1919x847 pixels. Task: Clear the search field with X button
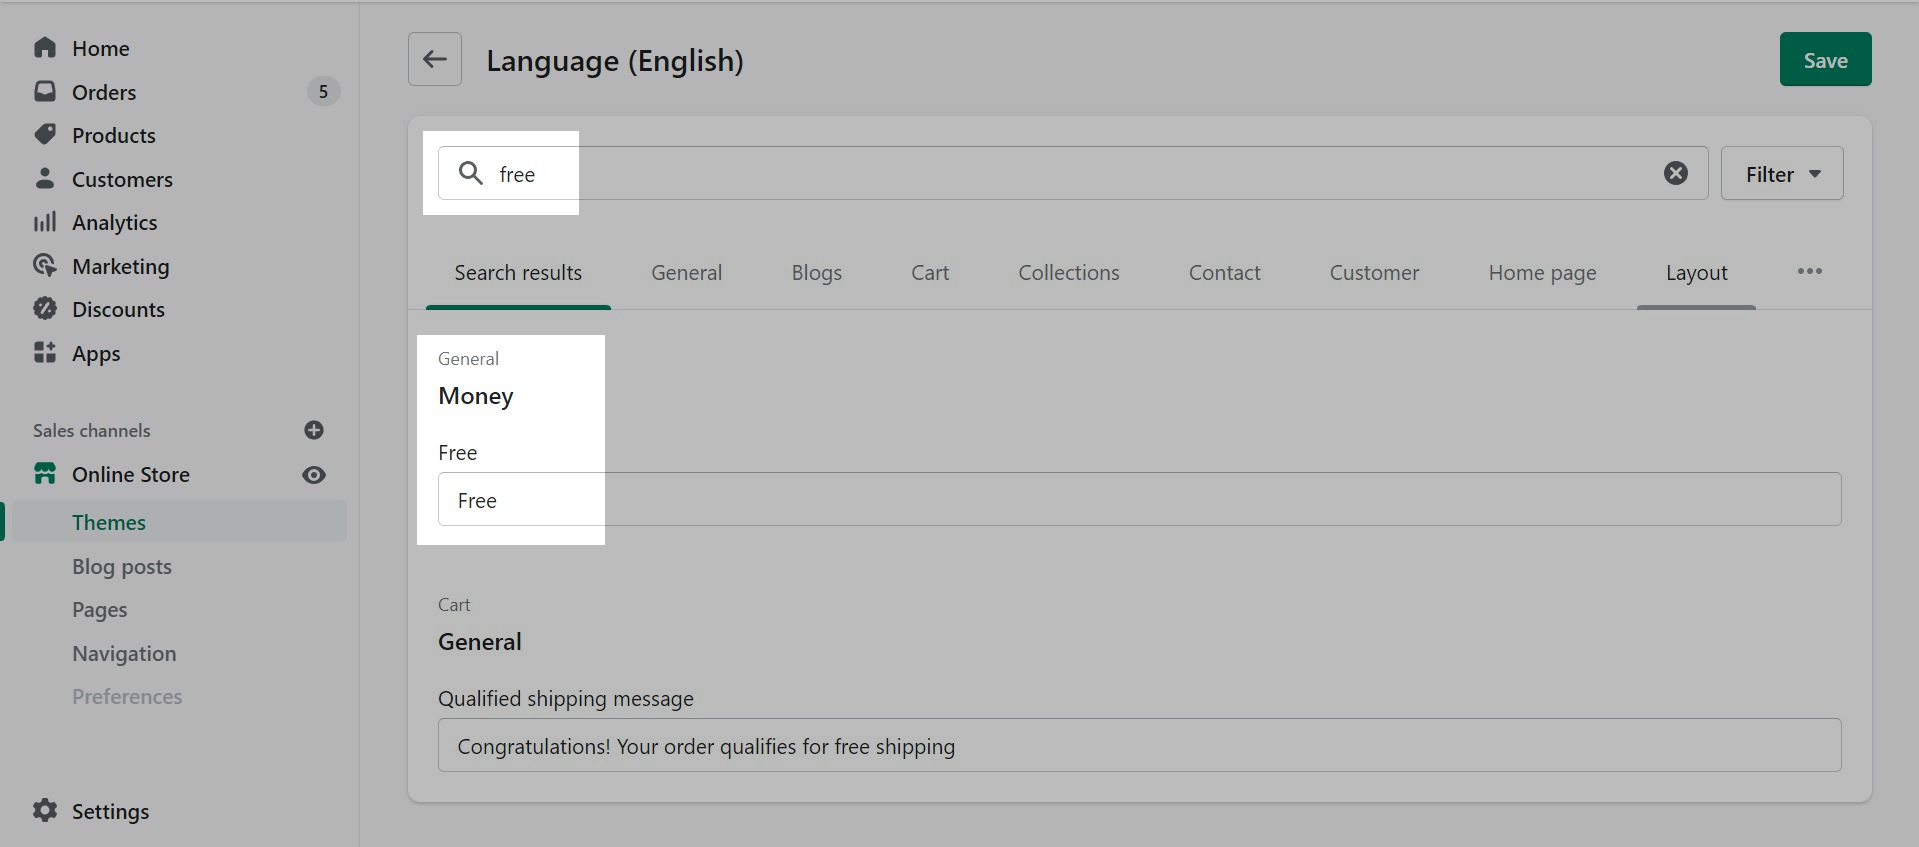[x=1675, y=174]
